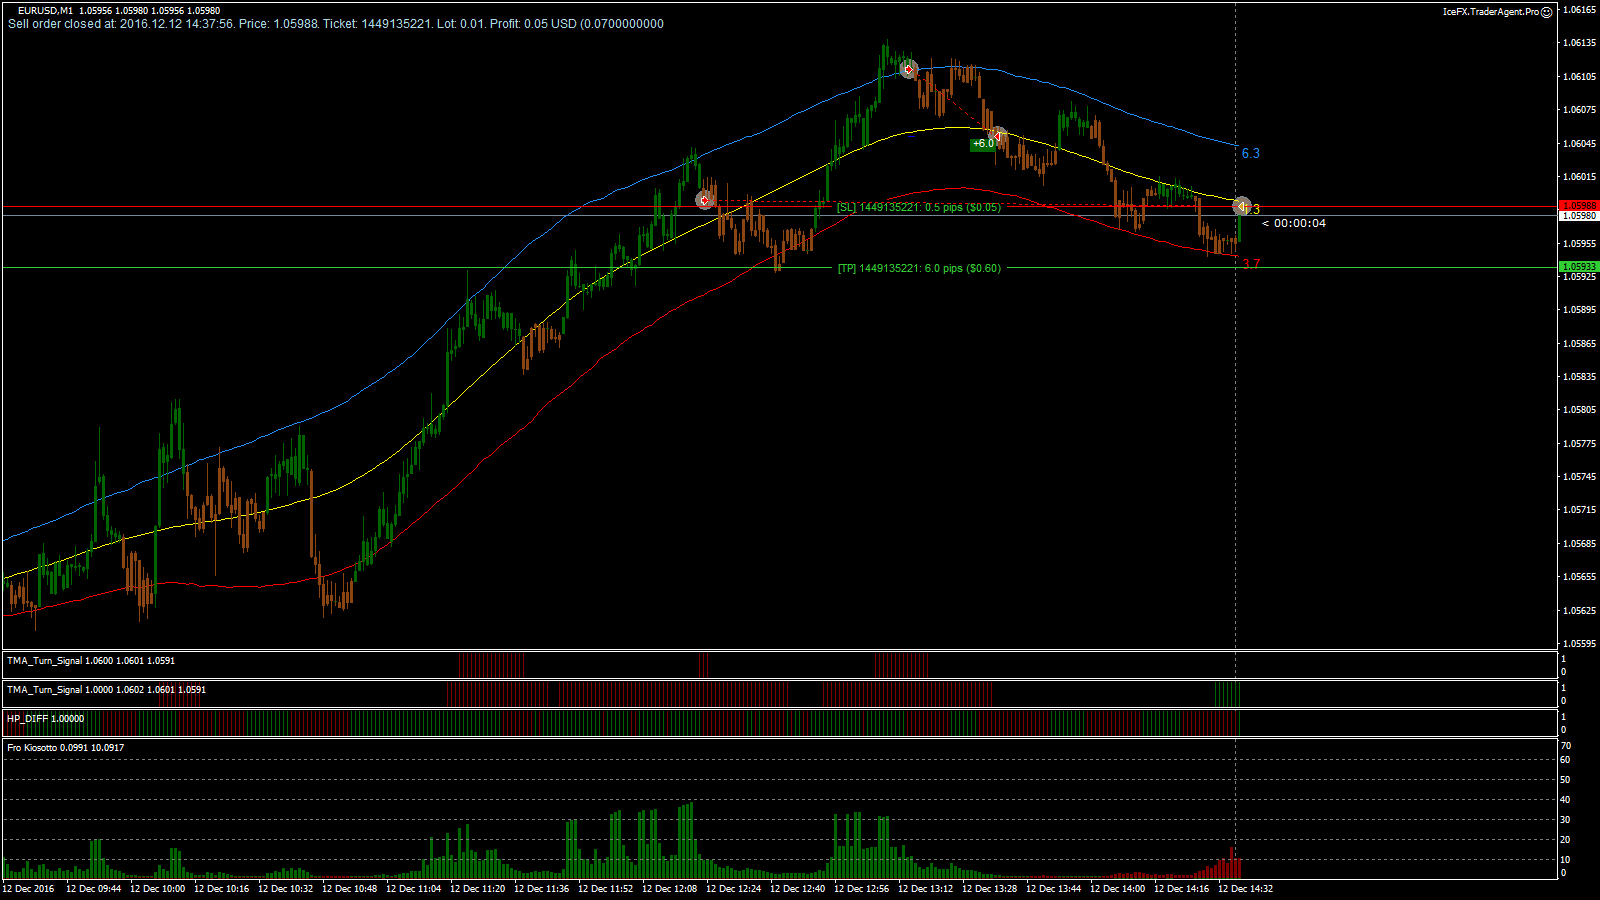This screenshot has width=1600, height=900.
Task: Click the +6.0 profit label
Action: coord(983,144)
